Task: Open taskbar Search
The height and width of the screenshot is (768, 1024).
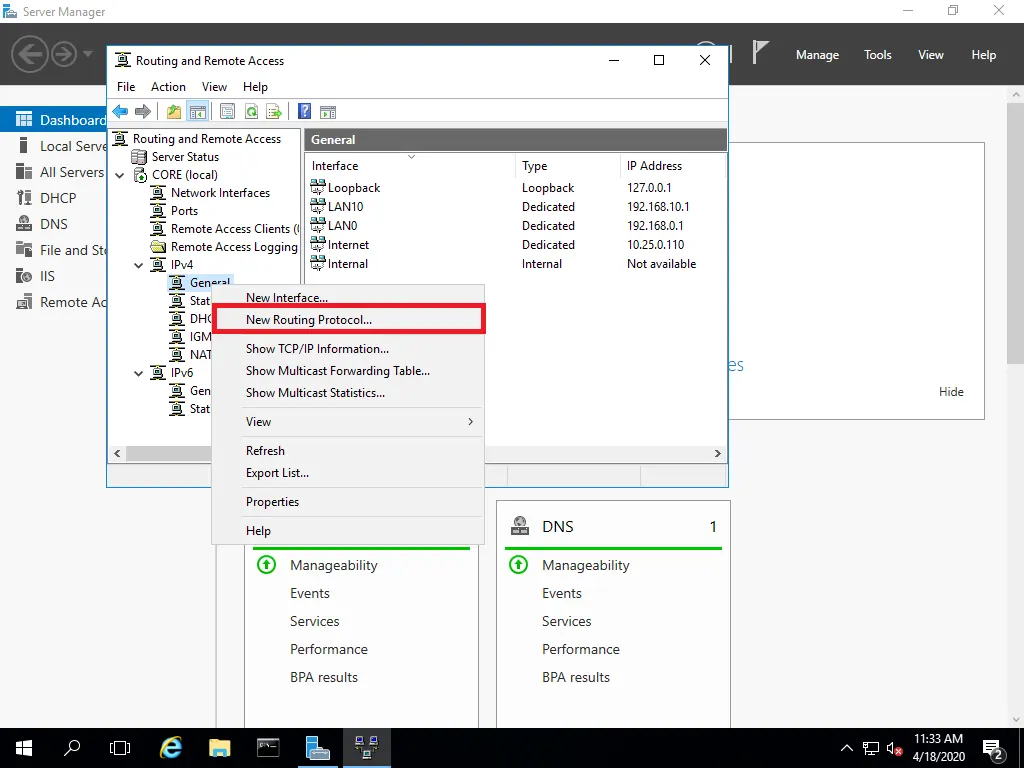Action: tap(72, 748)
